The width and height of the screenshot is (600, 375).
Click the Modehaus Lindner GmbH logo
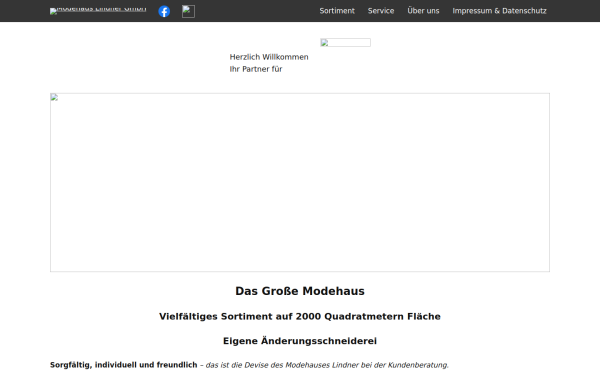click(x=98, y=11)
